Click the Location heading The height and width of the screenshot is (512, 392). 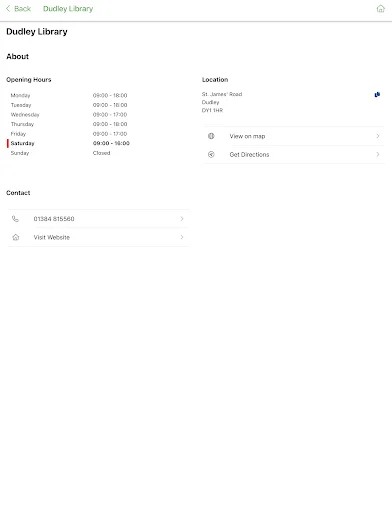pyautogui.click(x=215, y=80)
